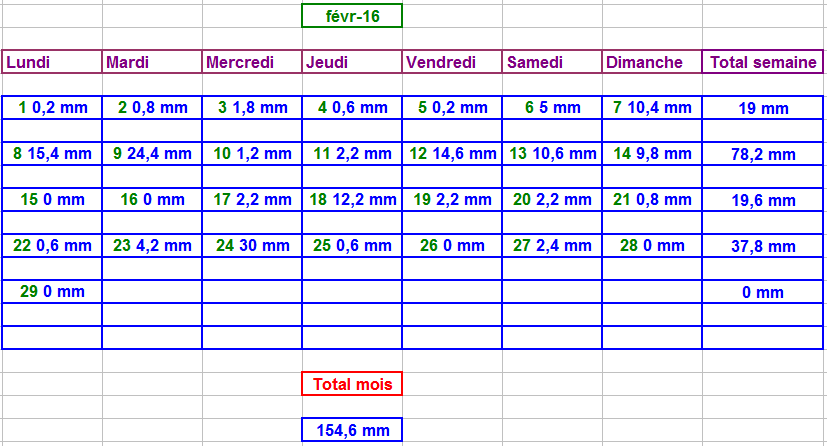
Task: Select the day 18 cell with 12,2 mm
Action: [352, 200]
